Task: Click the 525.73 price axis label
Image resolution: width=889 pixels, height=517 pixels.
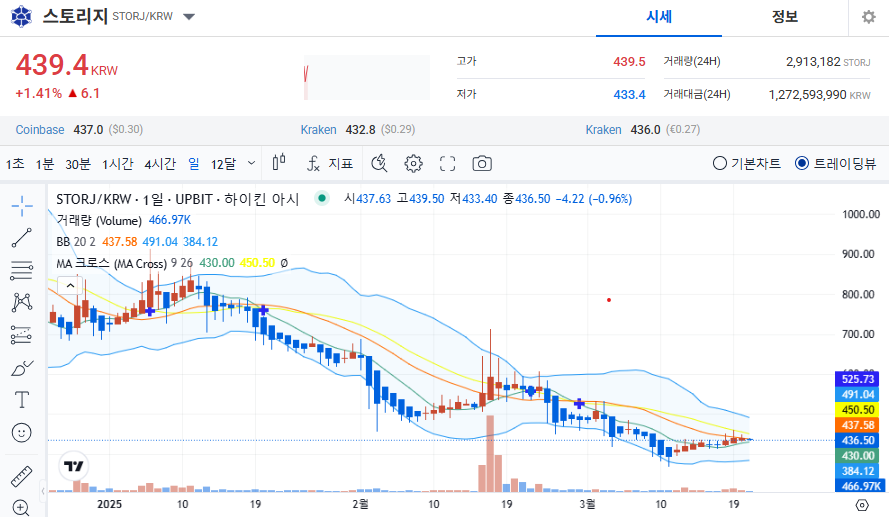Action: click(x=858, y=379)
